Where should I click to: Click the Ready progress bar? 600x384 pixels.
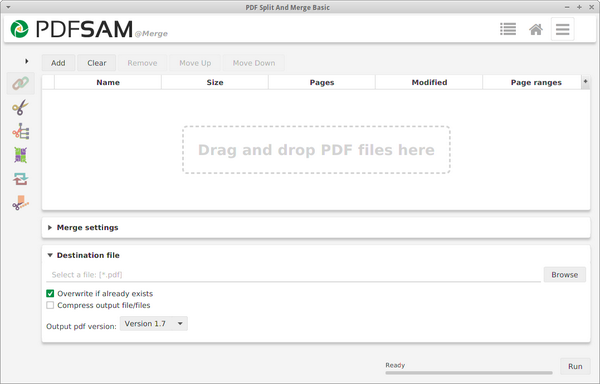click(469, 372)
